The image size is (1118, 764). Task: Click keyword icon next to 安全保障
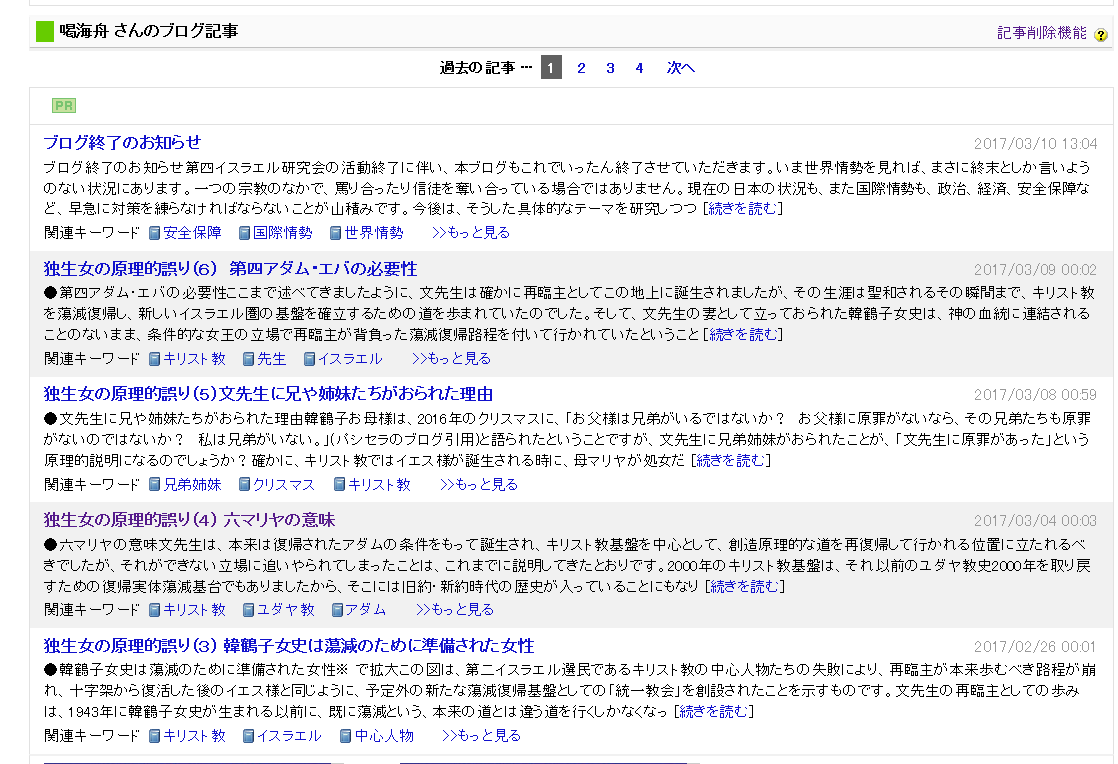[x=155, y=233]
